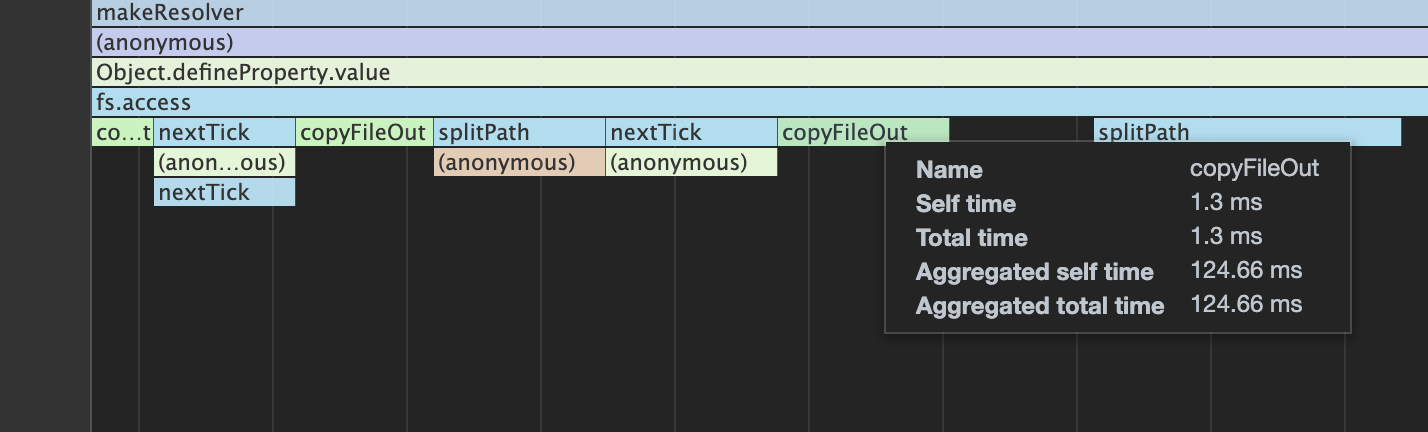Click the top-level (anonymous) purple bar
The image size is (1428, 432).
click(759, 43)
